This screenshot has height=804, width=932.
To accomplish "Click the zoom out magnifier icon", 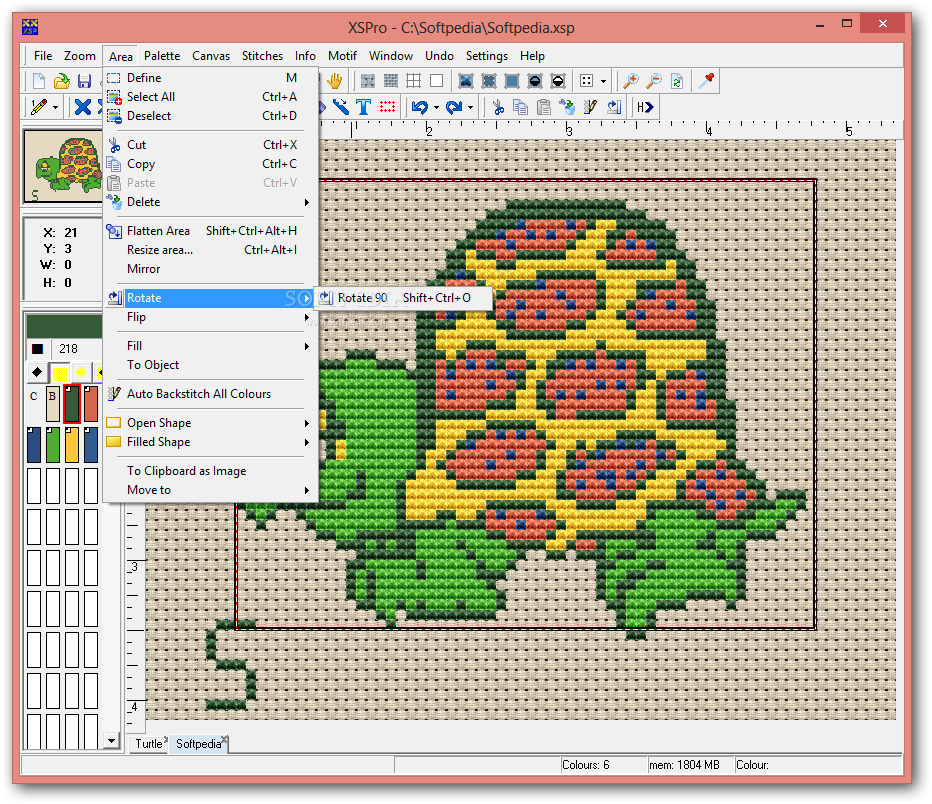I will [x=654, y=81].
